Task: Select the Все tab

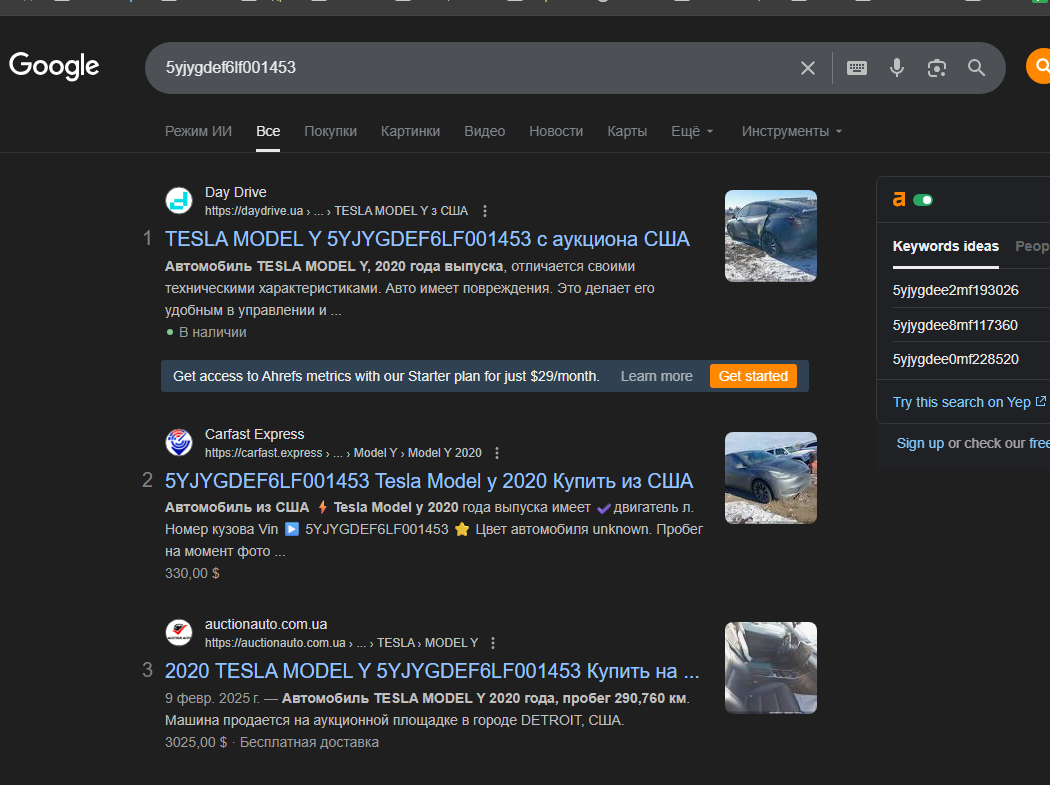Action: [268, 131]
